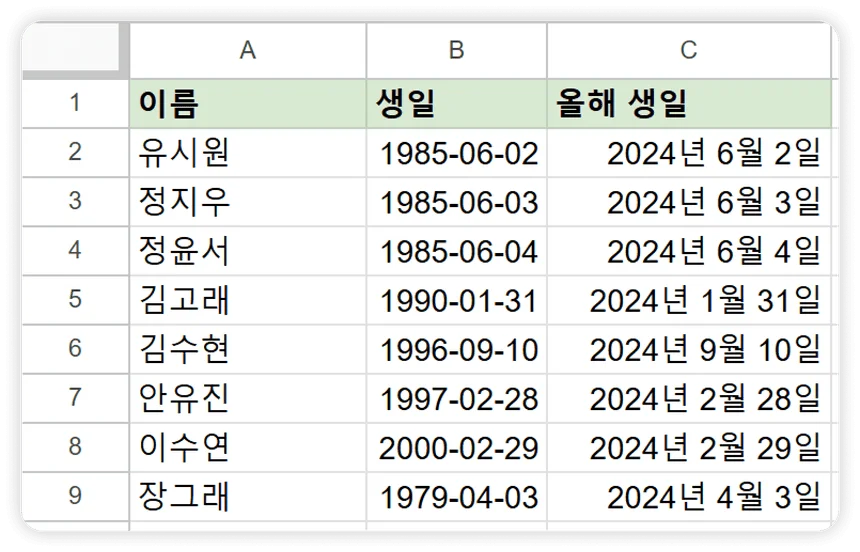Click the cell with 2000-02-29

point(456,446)
